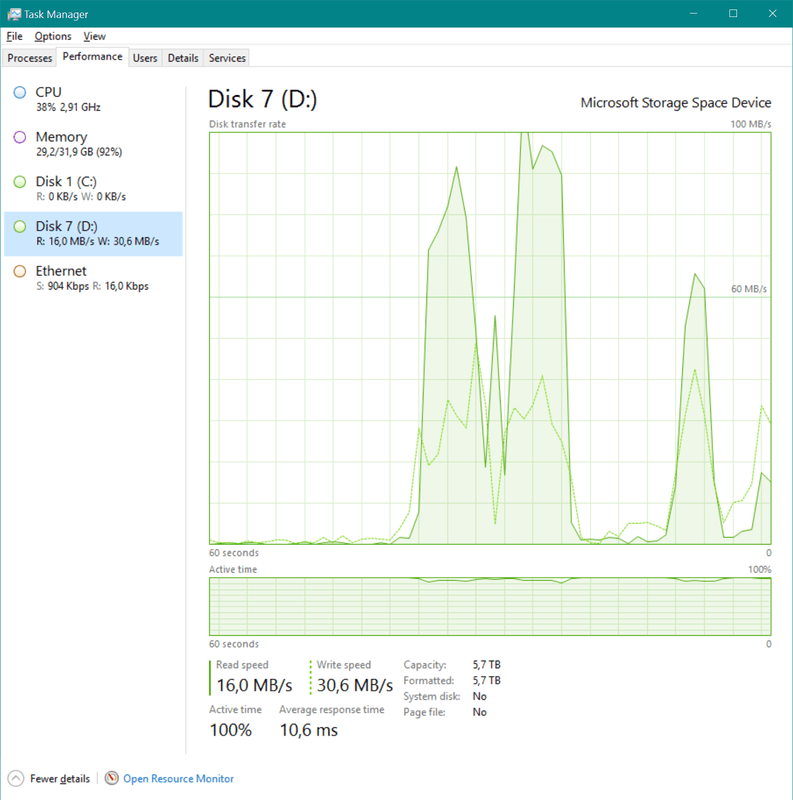Image resolution: width=793 pixels, height=800 pixels.
Task: Click the Capacity 5,7 TB value
Action: pyautogui.click(x=486, y=665)
